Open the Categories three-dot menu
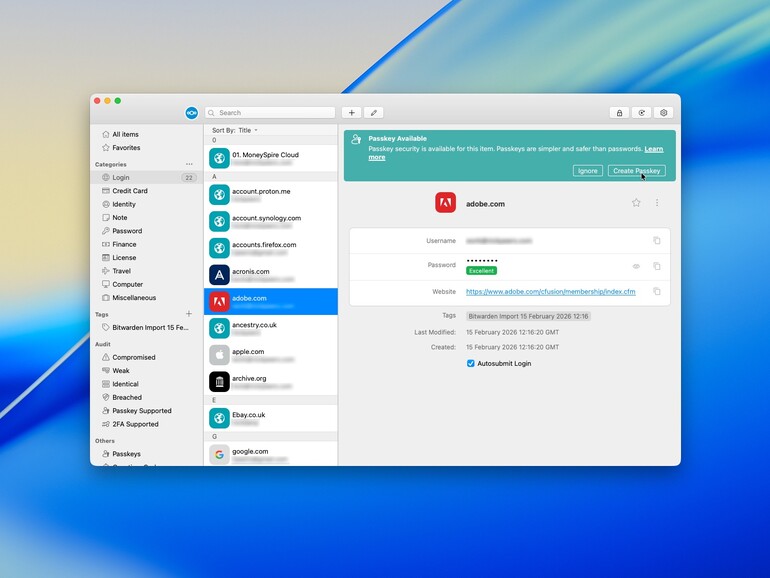 tap(189, 164)
